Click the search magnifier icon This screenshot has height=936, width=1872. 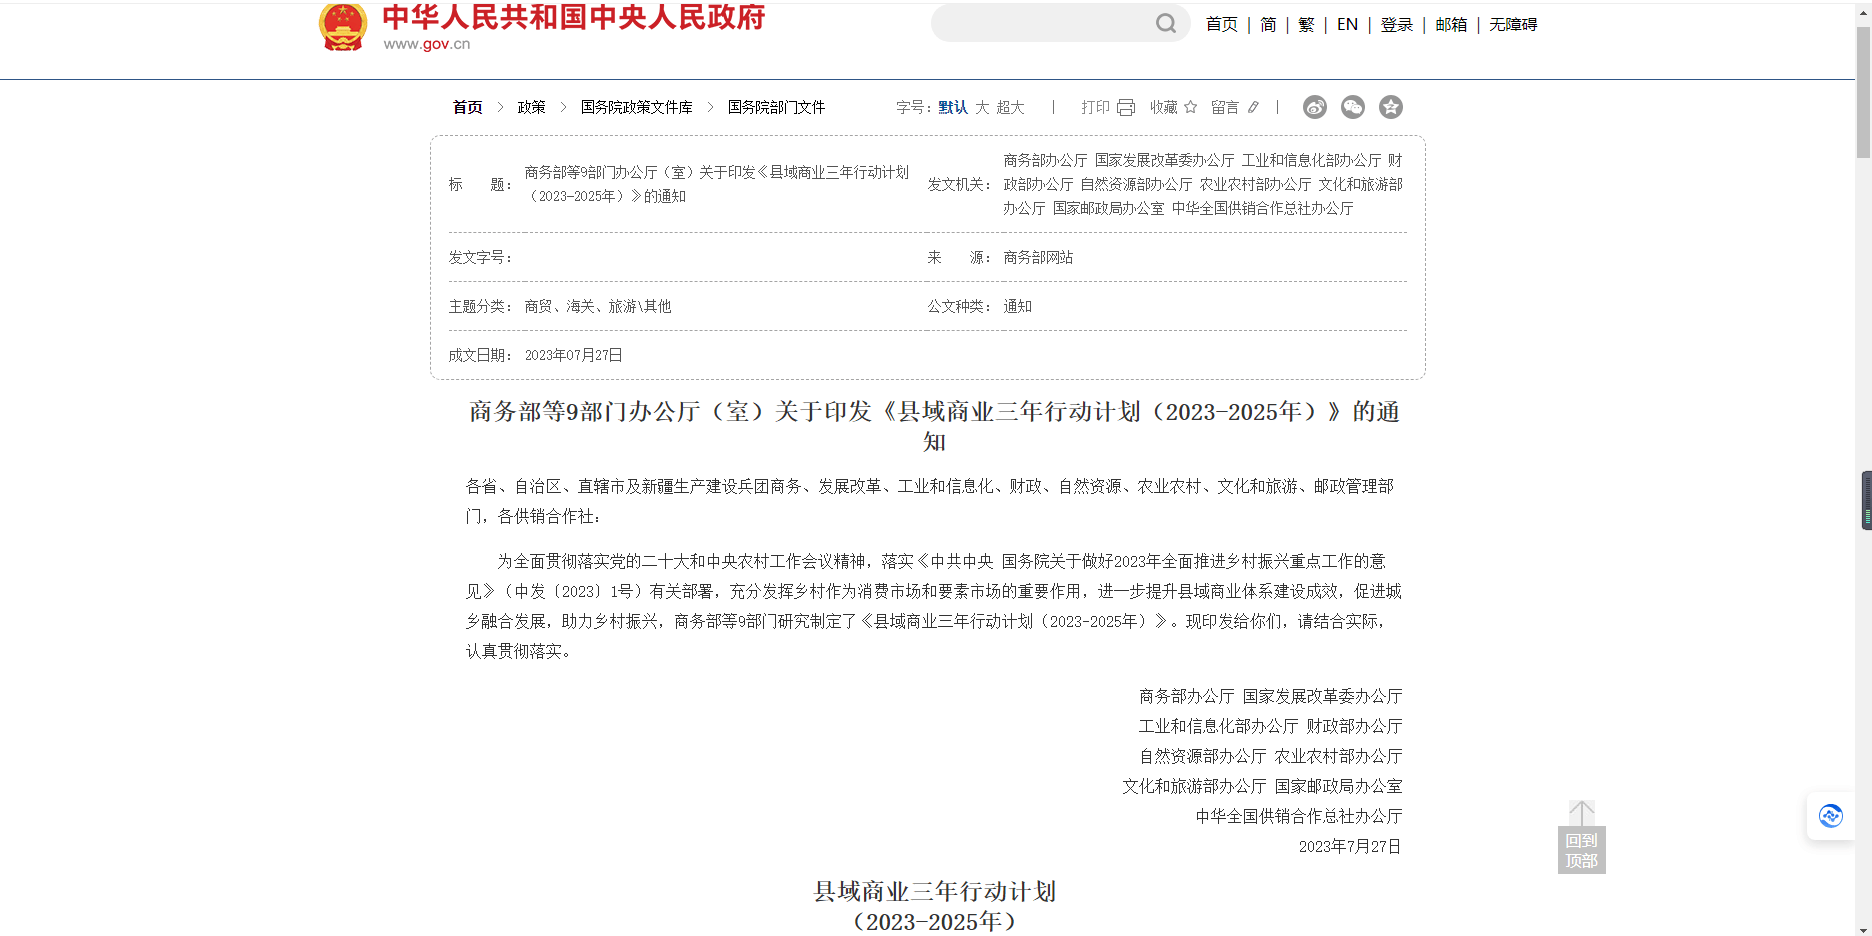pyautogui.click(x=1164, y=23)
